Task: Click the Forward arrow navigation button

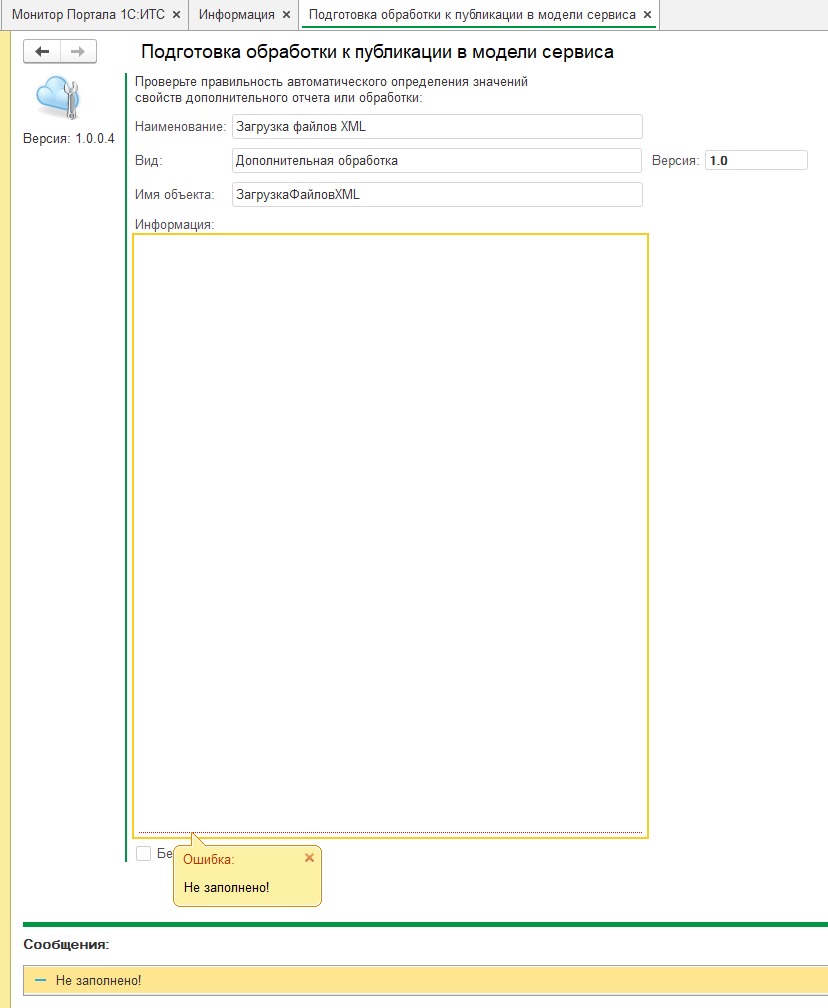Action: coord(78,52)
